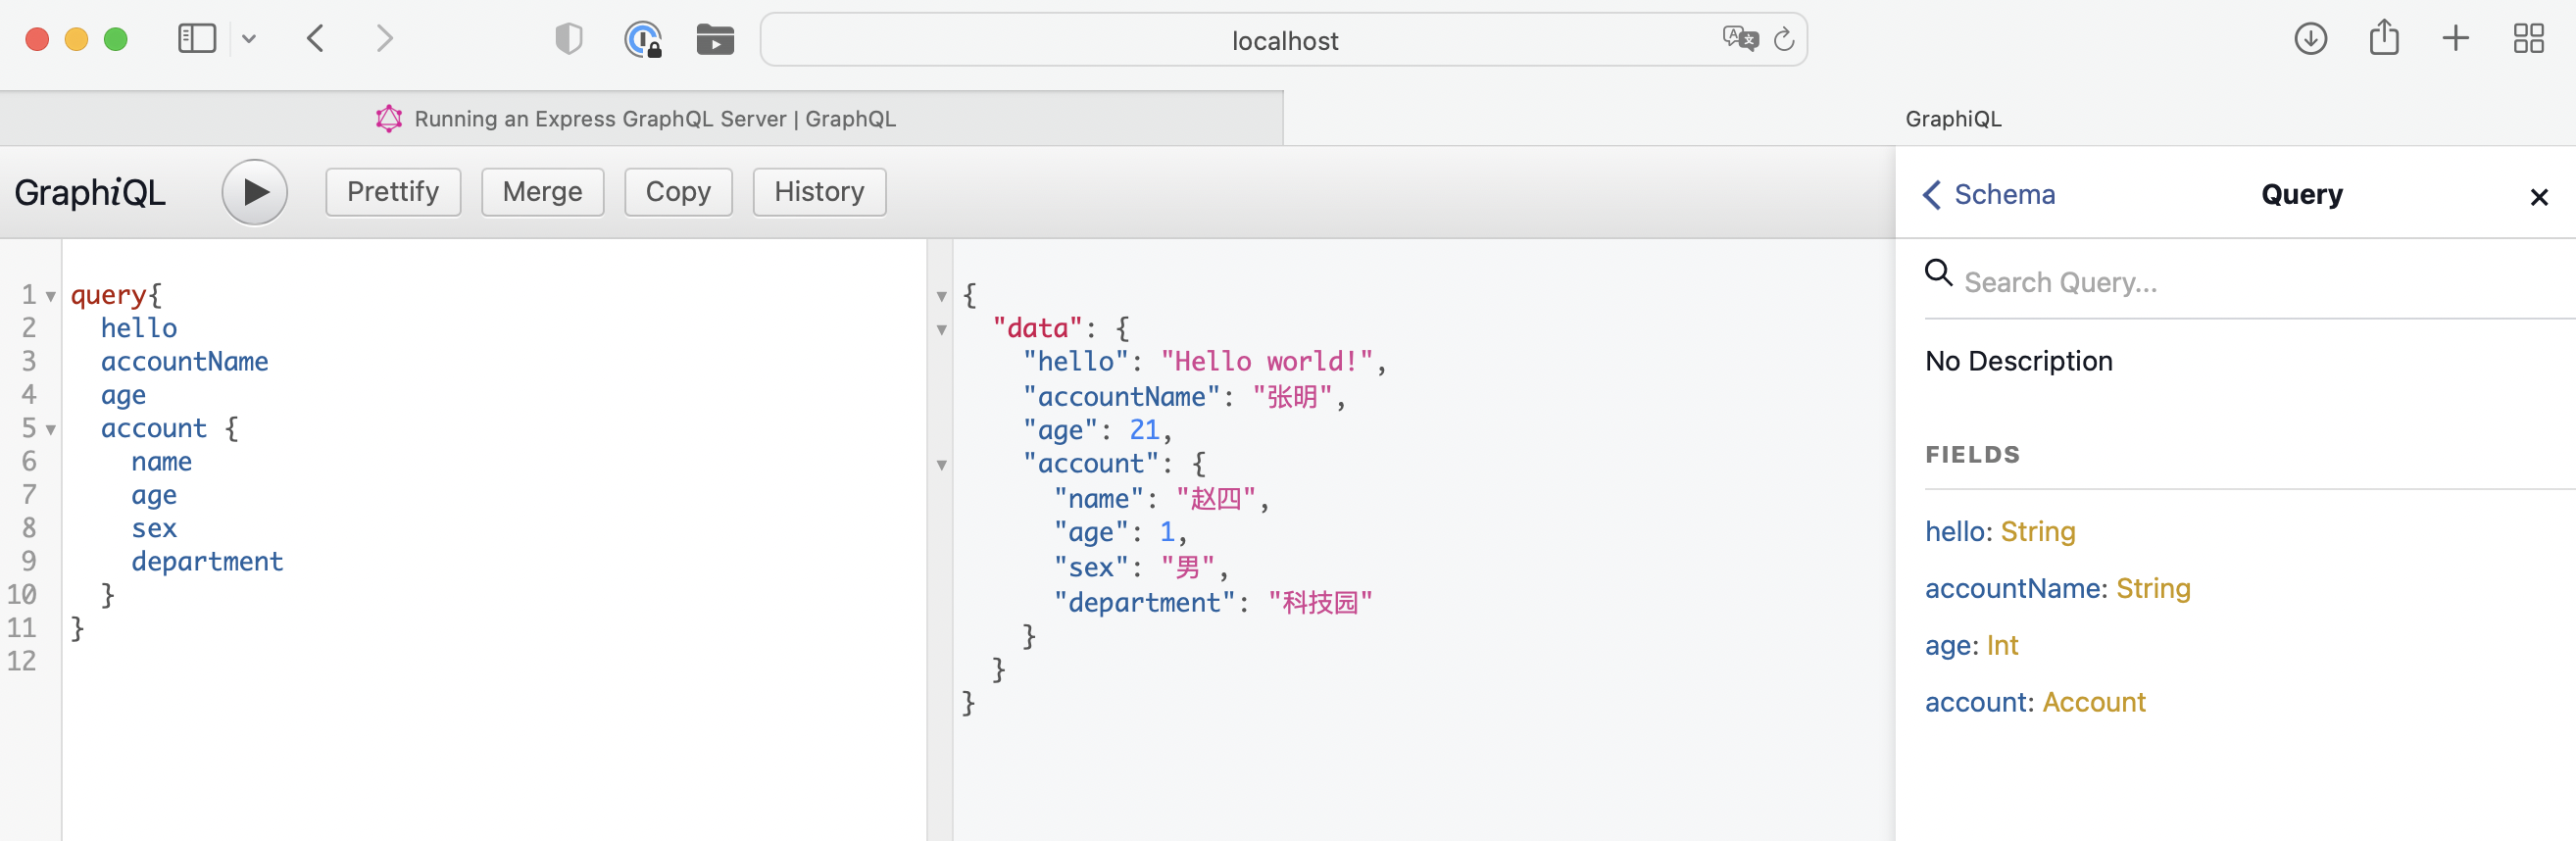The image size is (2576, 841).
Task: Click the search magnifier icon in docs
Action: [x=1938, y=272]
